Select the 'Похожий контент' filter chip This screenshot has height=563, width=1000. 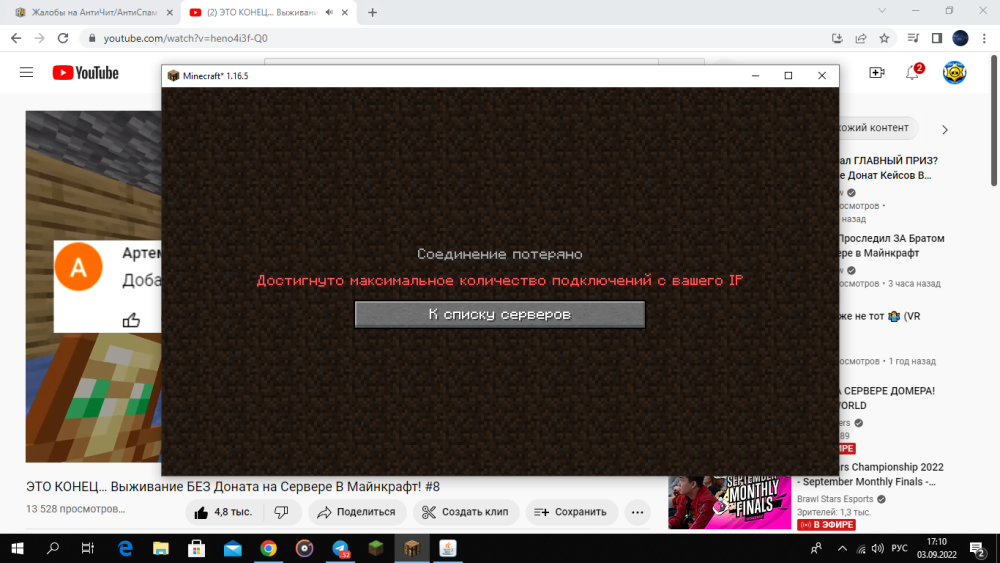[x=878, y=128]
